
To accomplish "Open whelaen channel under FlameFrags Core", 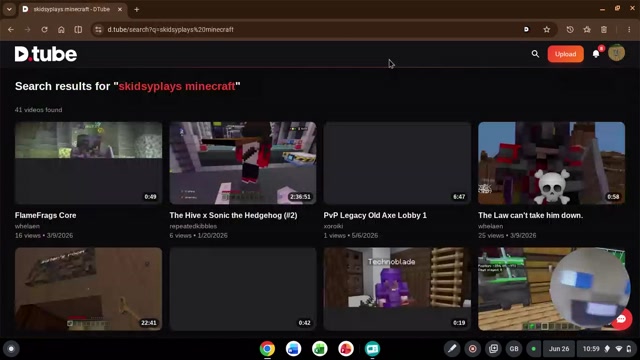I will point(27,226).
